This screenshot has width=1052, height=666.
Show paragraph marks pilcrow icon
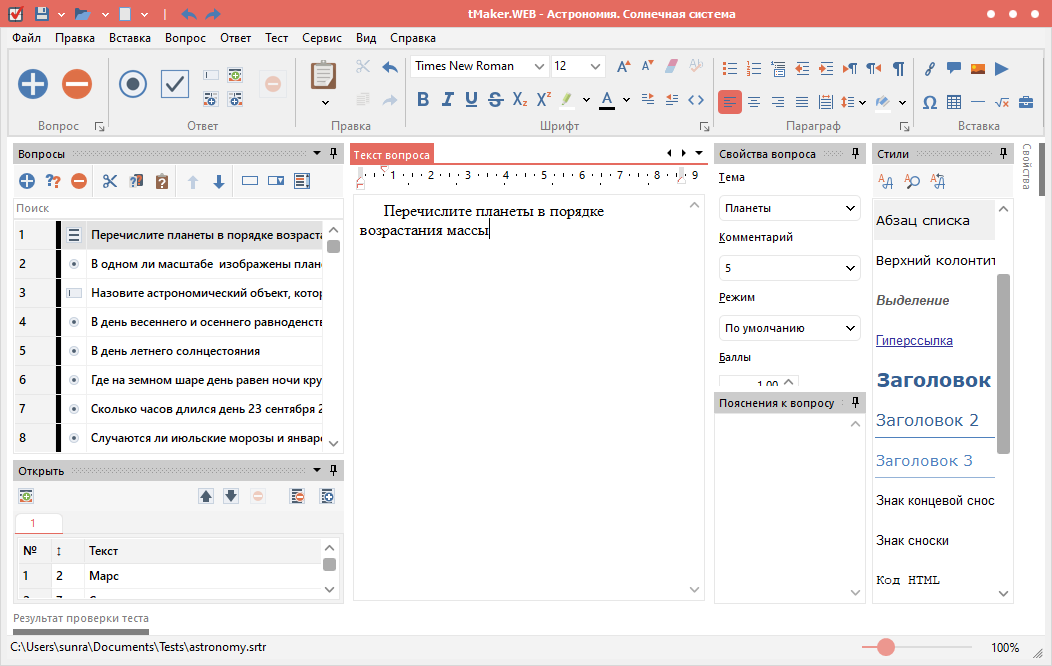click(x=898, y=68)
